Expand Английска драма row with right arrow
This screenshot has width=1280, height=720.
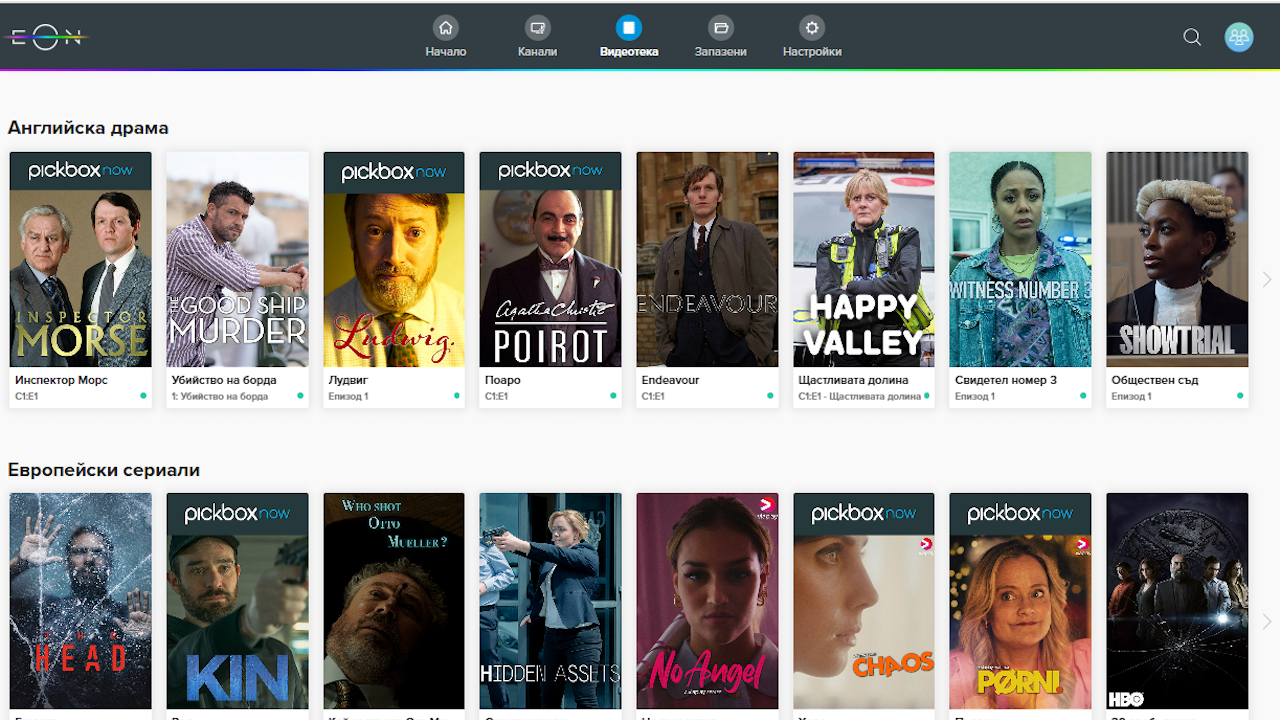pyautogui.click(x=1267, y=280)
